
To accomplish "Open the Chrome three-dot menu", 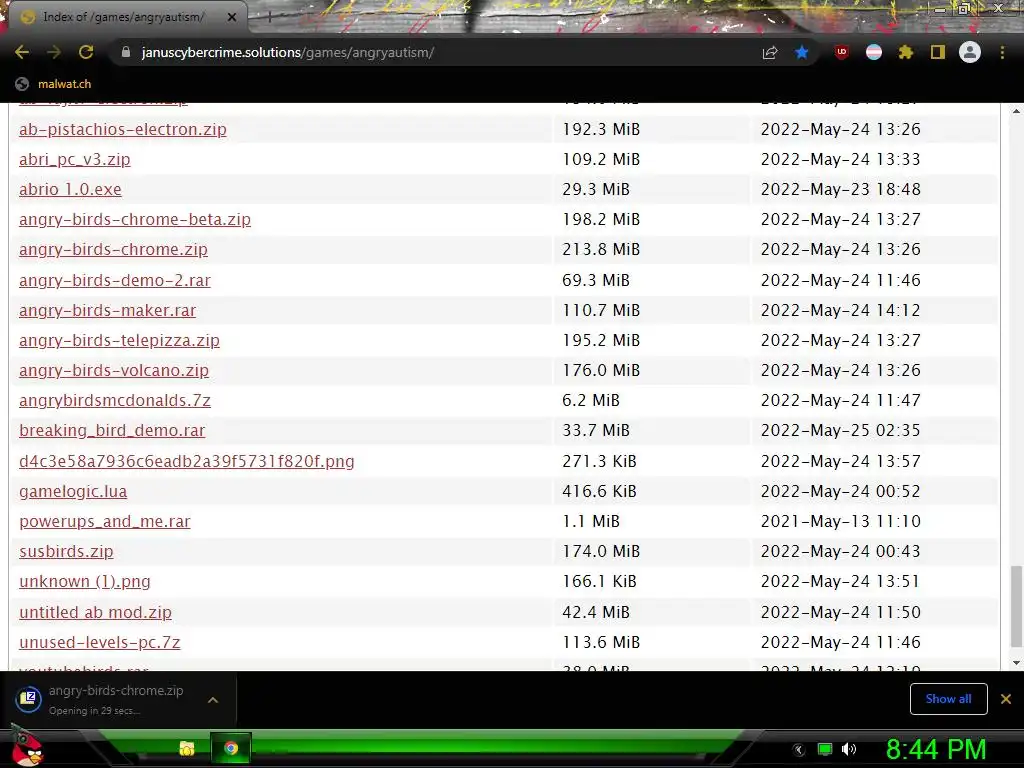I will tap(1002, 52).
